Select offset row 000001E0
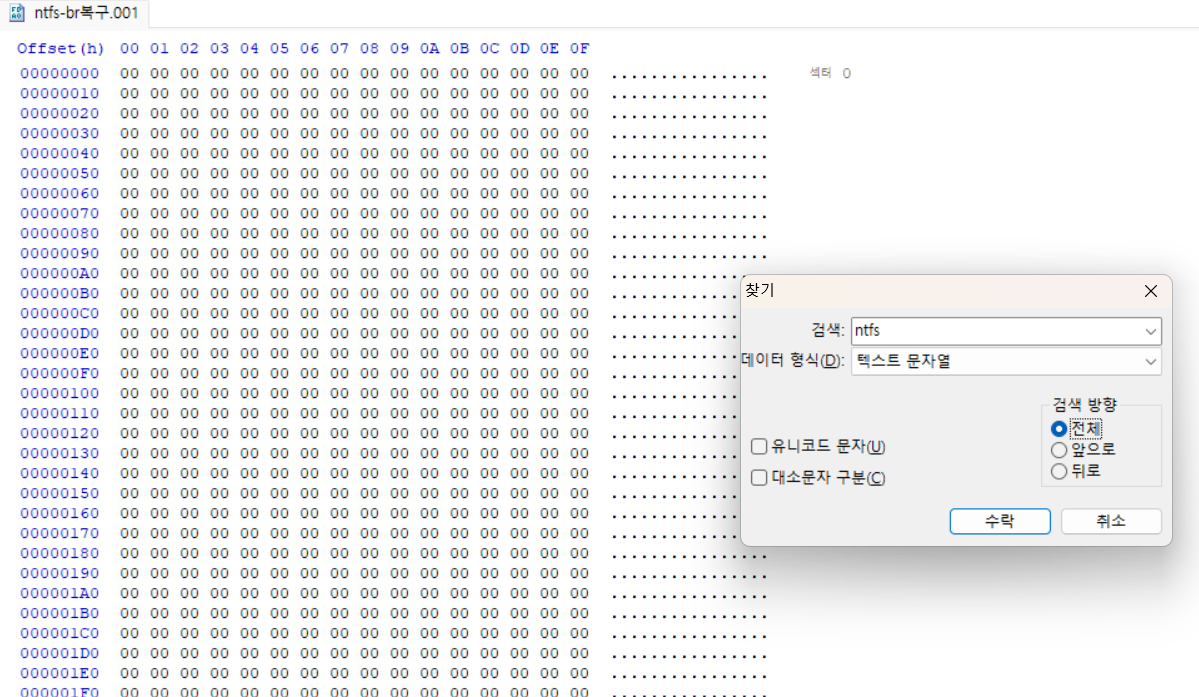The height and width of the screenshot is (697, 1199). click(x=60, y=673)
